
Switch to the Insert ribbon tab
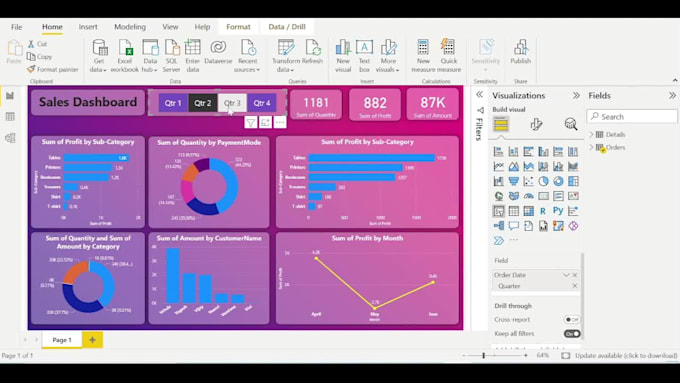point(88,27)
